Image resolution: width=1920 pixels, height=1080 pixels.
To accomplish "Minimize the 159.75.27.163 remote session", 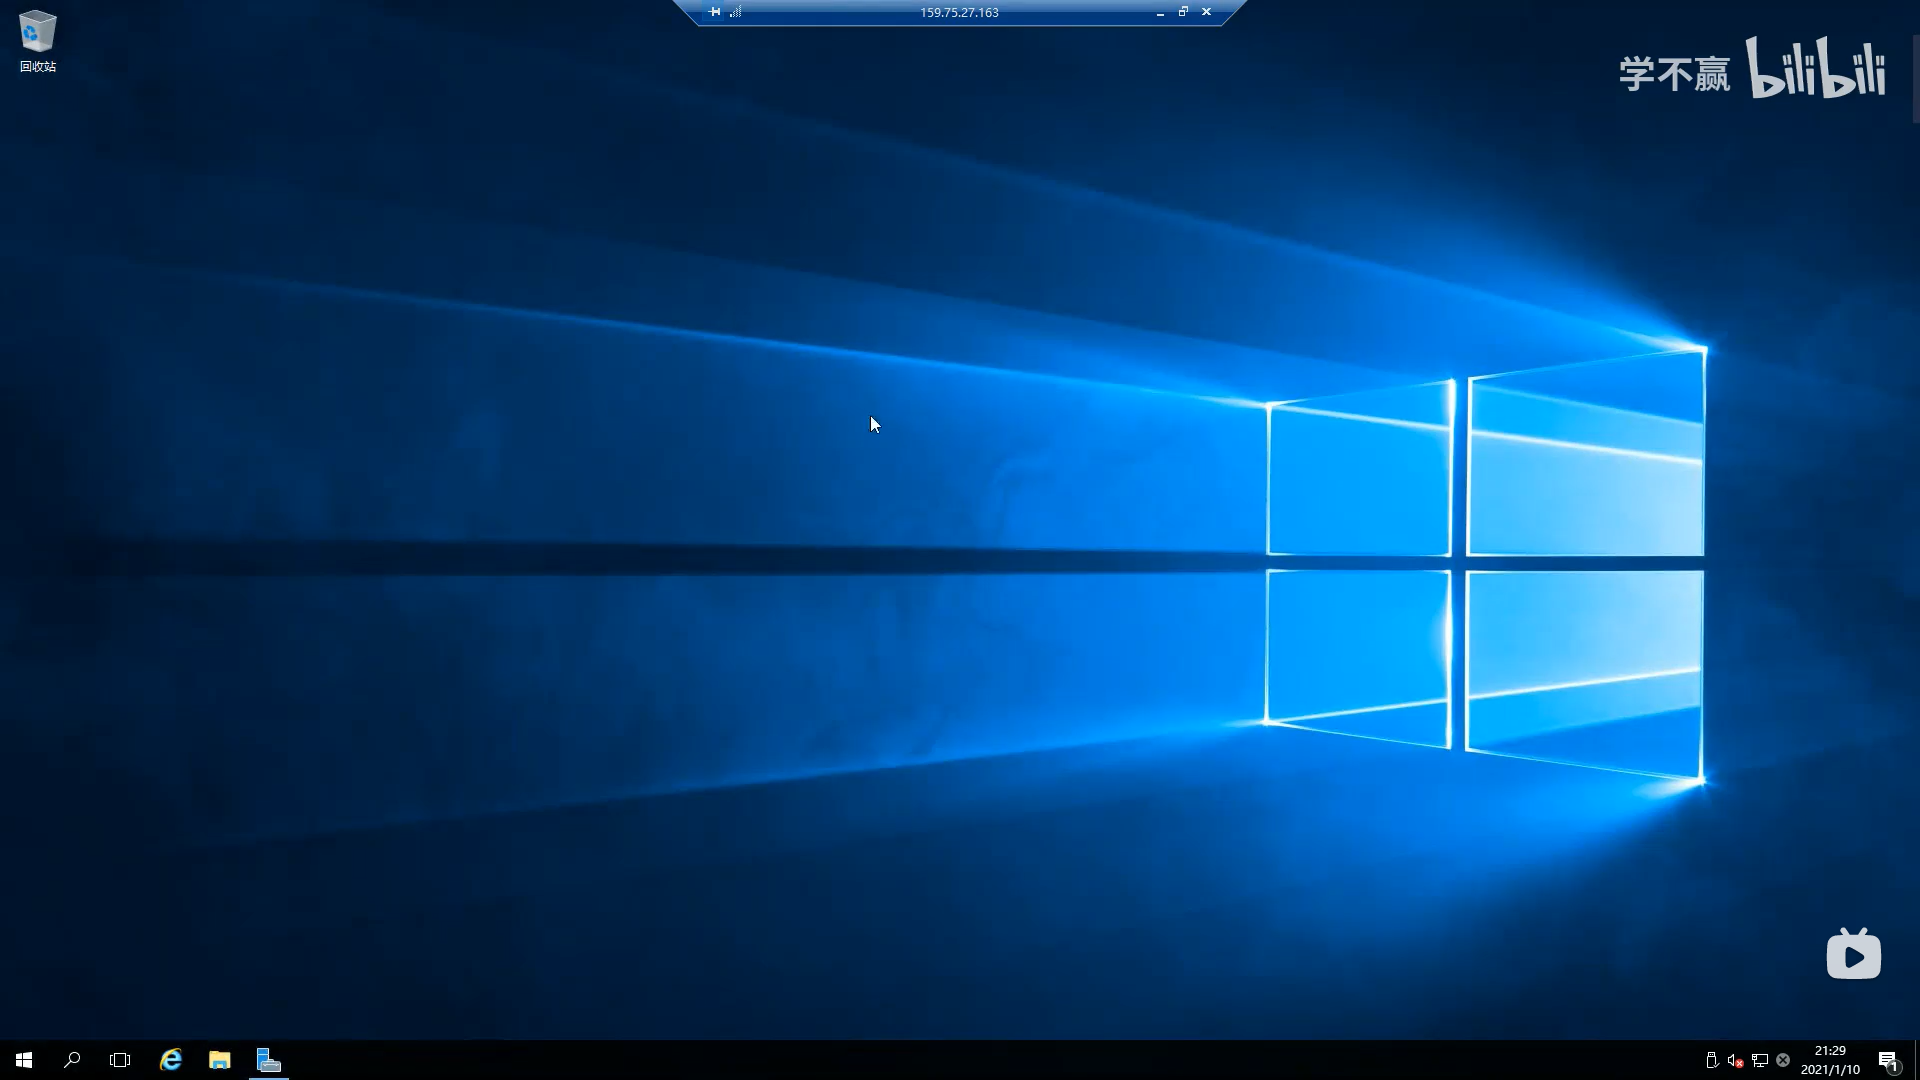I will point(1160,12).
